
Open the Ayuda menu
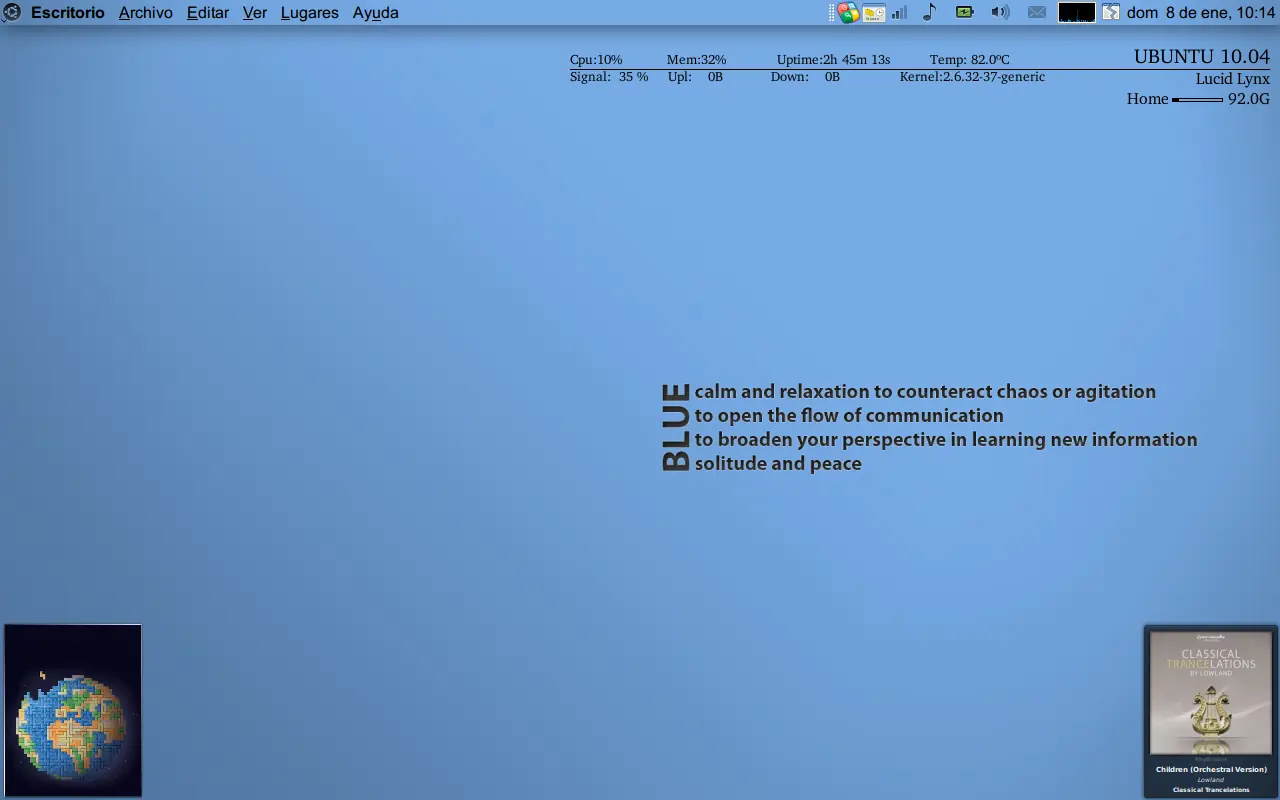tap(376, 13)
